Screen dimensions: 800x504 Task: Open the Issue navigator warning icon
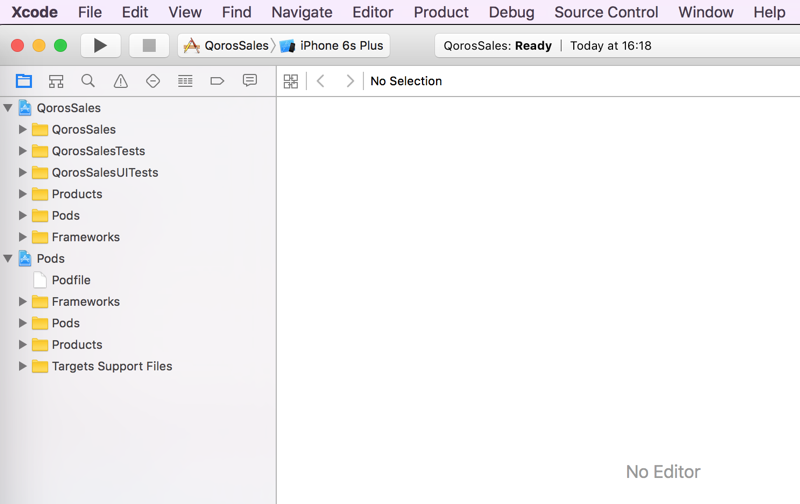tap(120, 81)
